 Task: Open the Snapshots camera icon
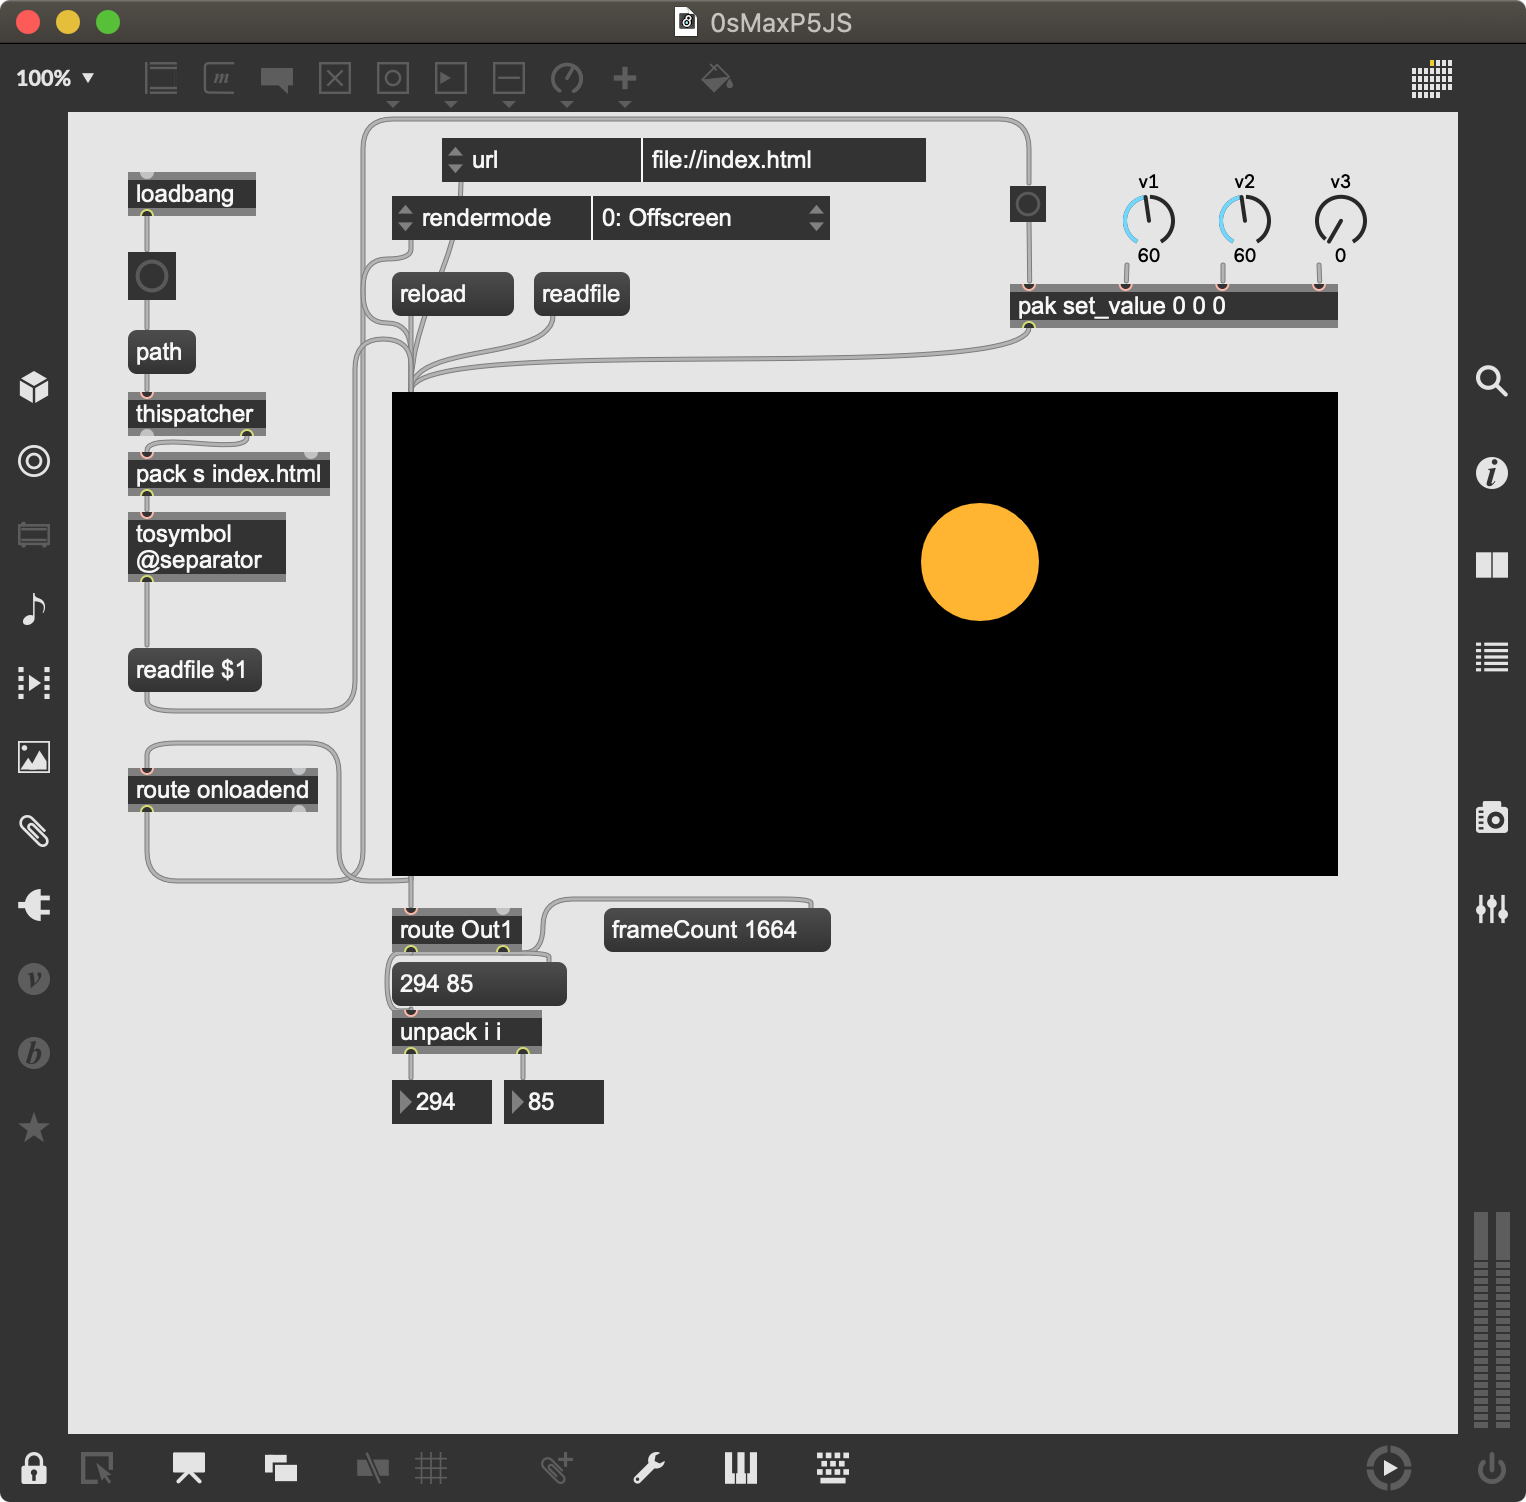tap(1491, 817)
